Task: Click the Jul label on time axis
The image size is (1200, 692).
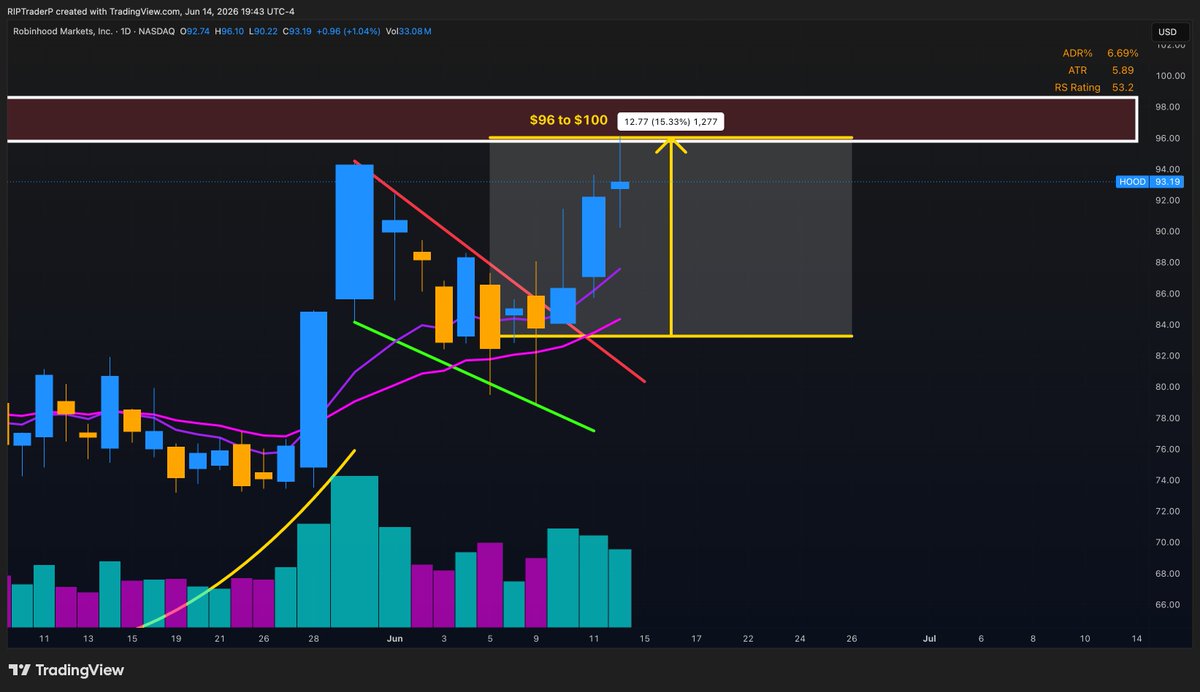Action: click(x=929, y=638)
